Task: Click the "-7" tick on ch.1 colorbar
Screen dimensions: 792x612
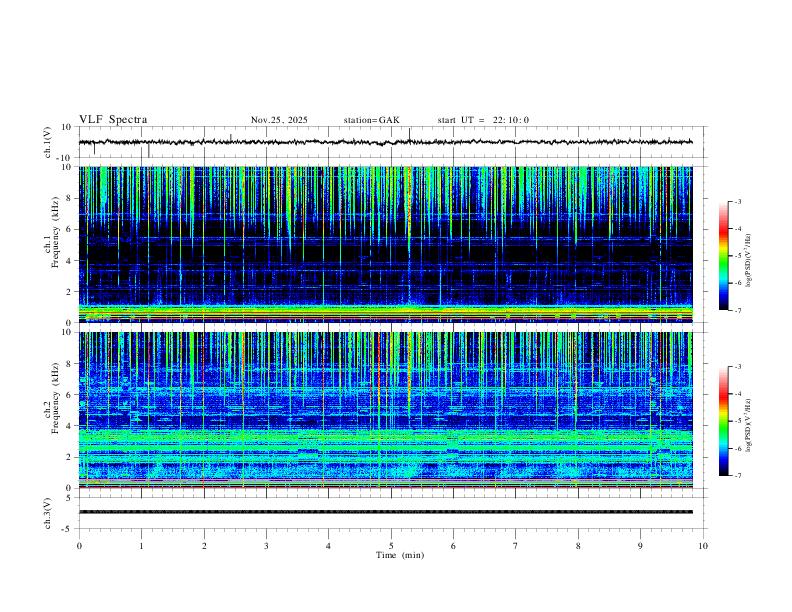Action: (x=737, y=310)
